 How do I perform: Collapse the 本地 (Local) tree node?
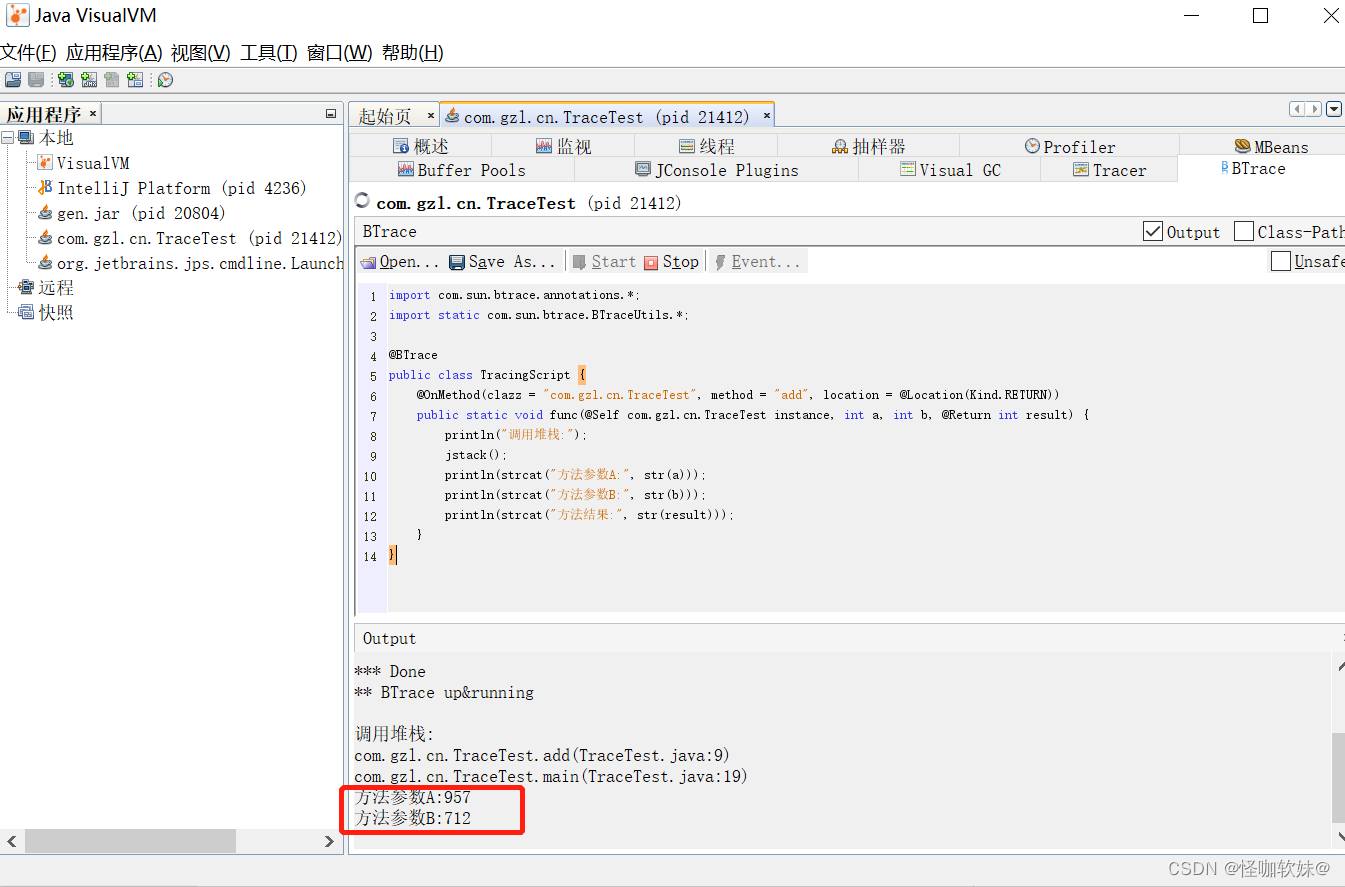tap(8, 138)
